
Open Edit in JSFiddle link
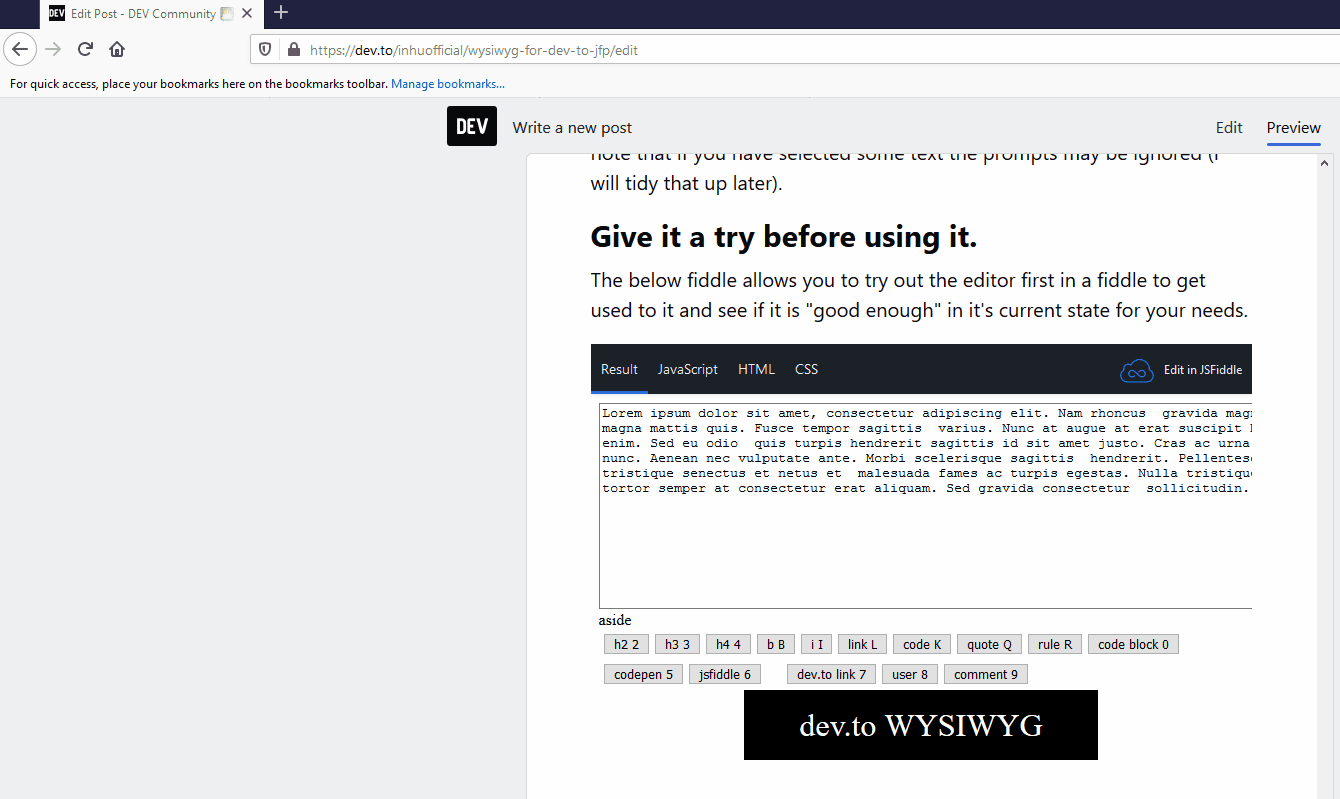[1202, 370]
